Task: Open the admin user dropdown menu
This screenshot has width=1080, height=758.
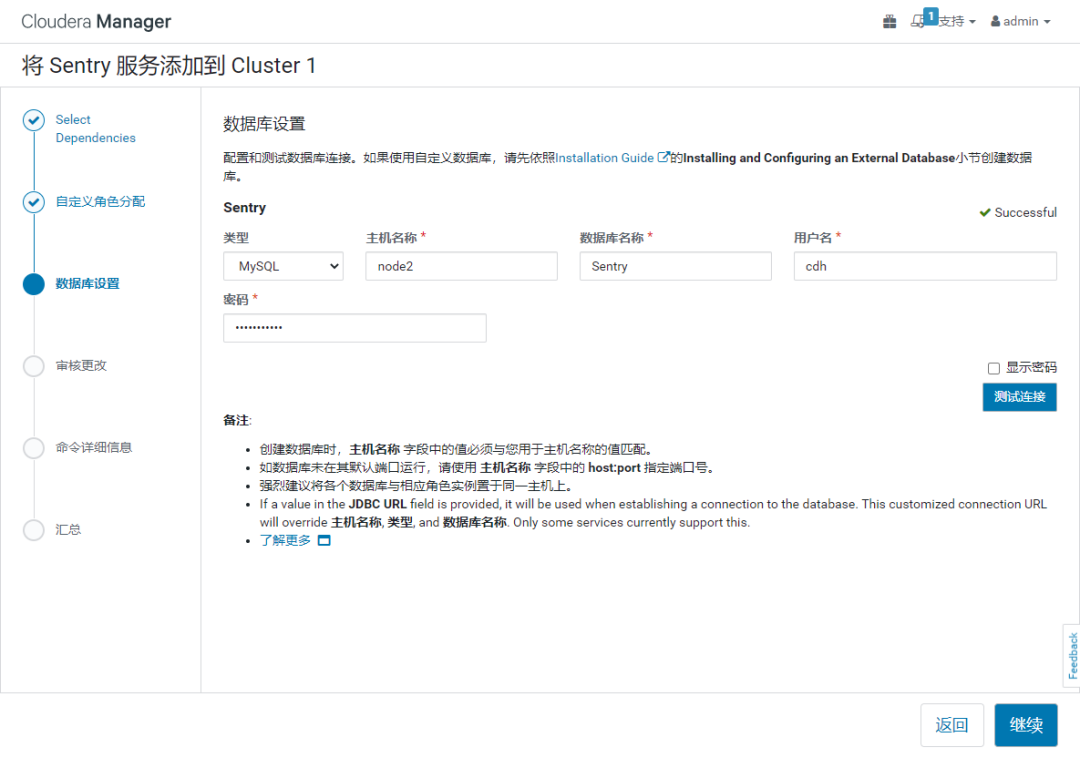Action: (1020, 21)
